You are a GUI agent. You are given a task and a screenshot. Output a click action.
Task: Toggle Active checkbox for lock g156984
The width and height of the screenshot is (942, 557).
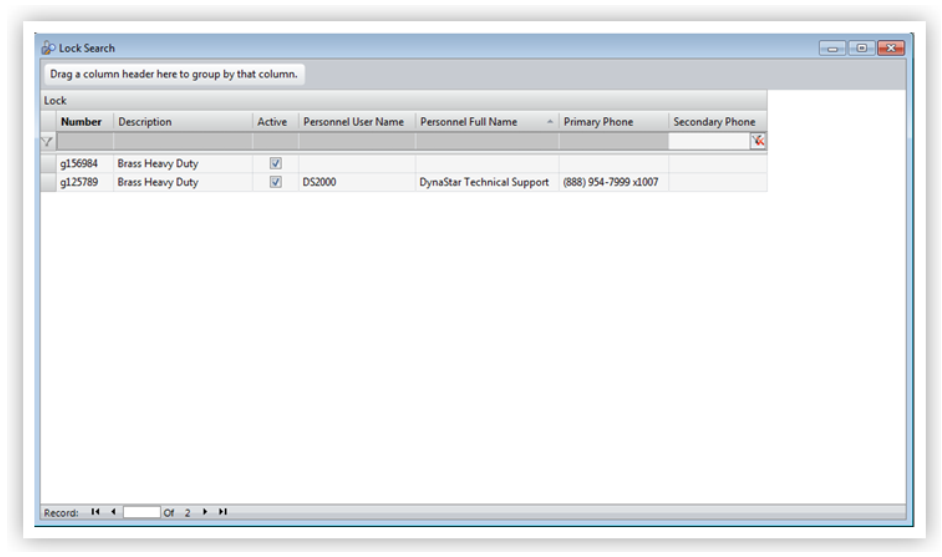pos(276,163)
